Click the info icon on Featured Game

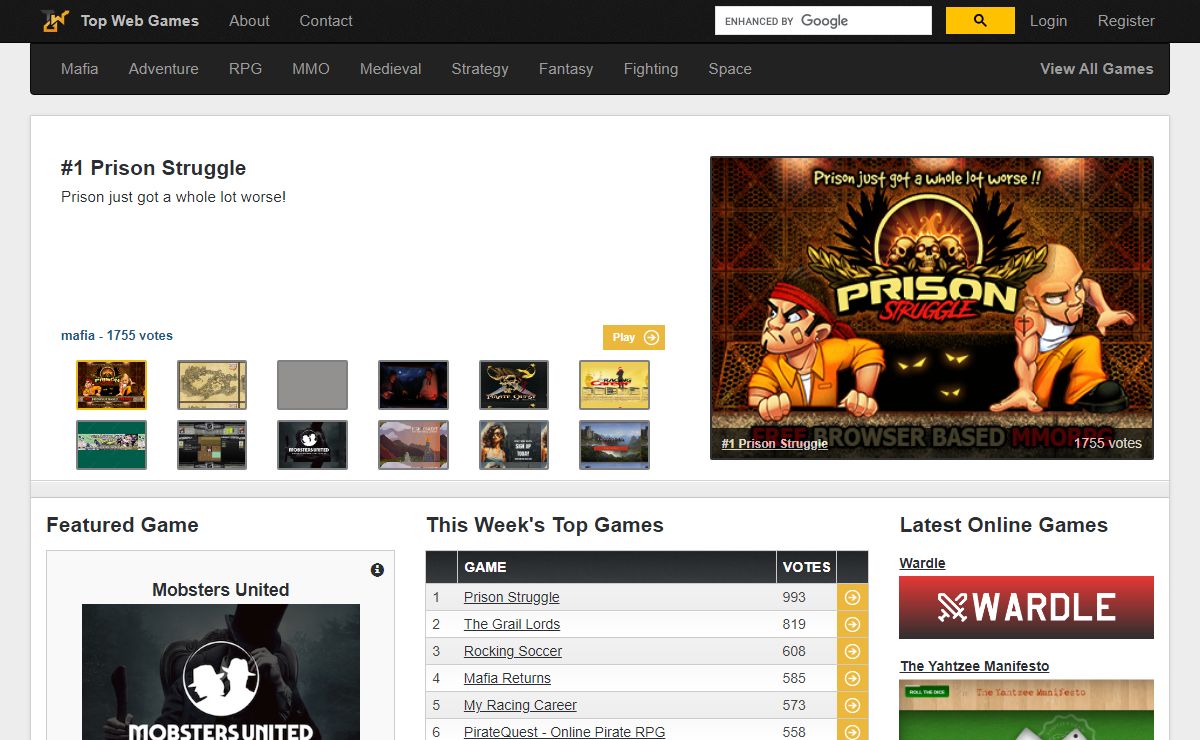tap(377, 570)
